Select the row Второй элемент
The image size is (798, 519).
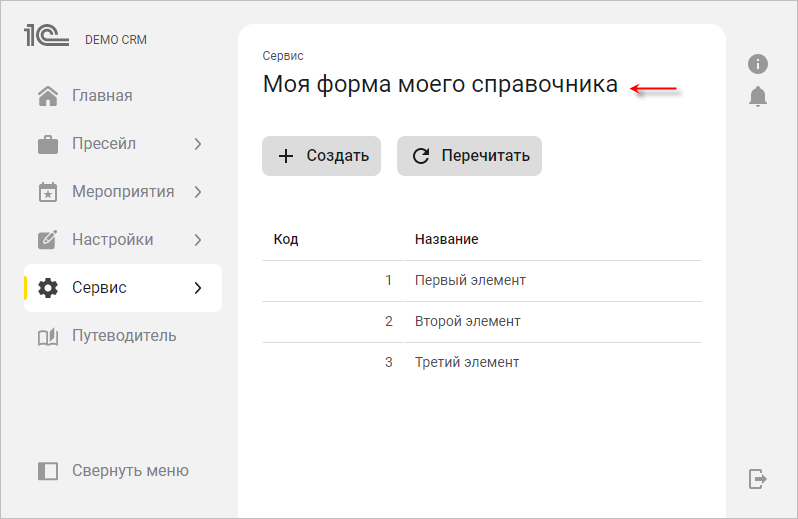click(482, 322)
